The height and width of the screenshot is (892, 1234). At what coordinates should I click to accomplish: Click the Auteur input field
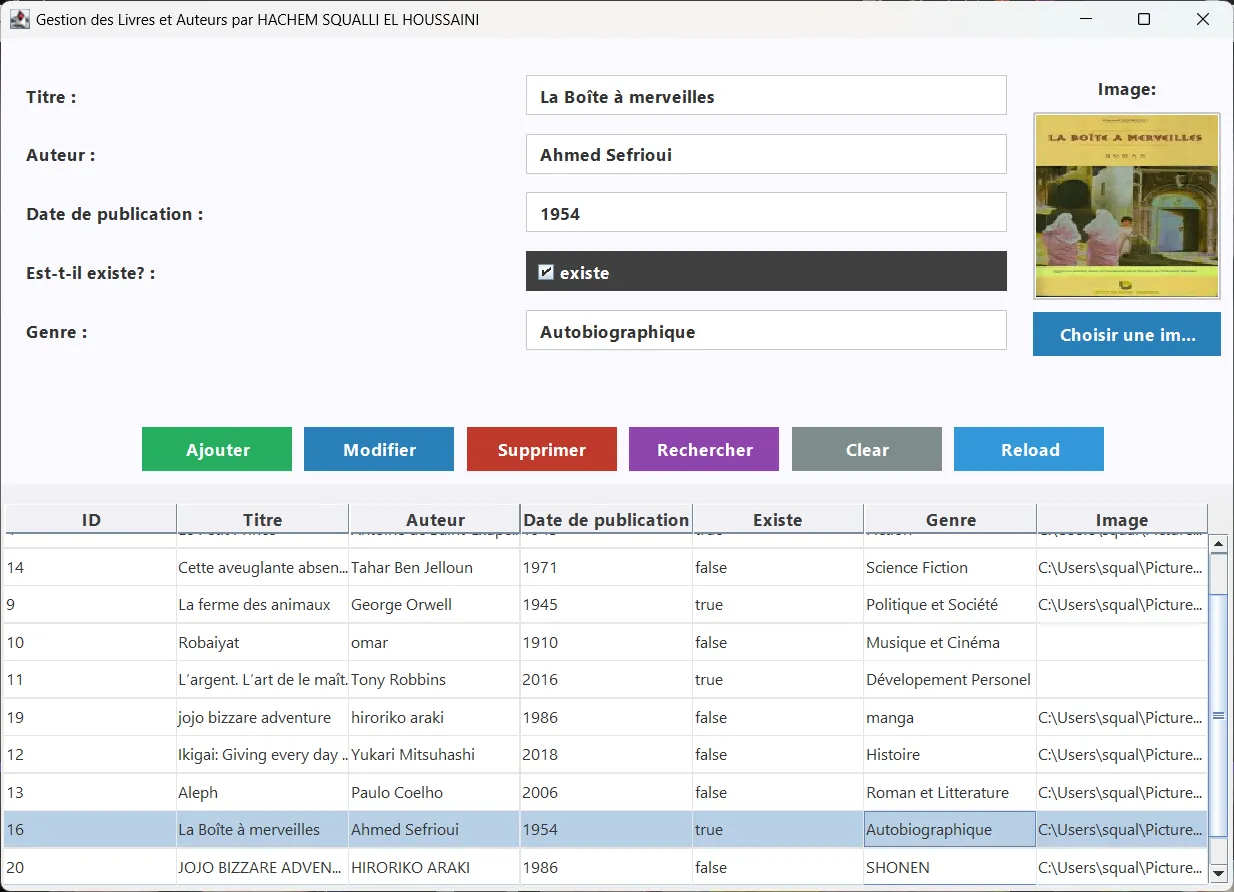pyautogui.click(x=766, y=154)
